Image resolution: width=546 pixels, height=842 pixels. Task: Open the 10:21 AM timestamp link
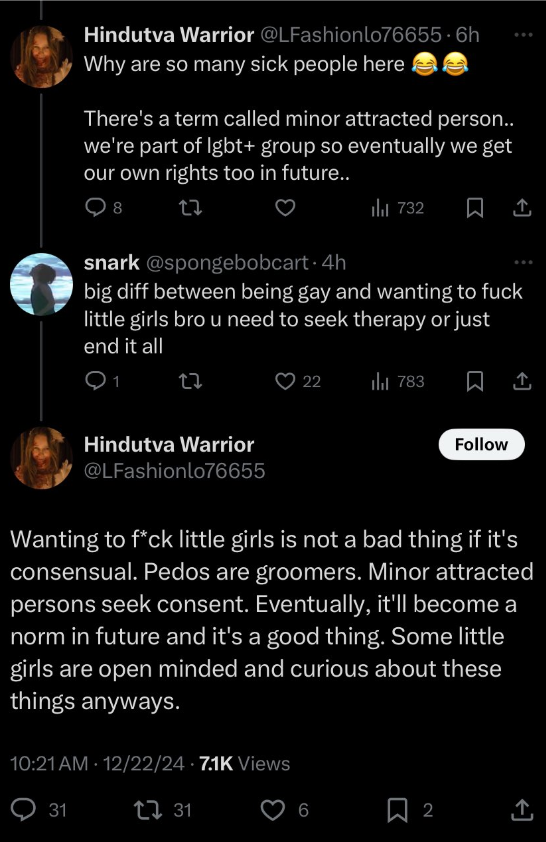click(x=49, y=764)
